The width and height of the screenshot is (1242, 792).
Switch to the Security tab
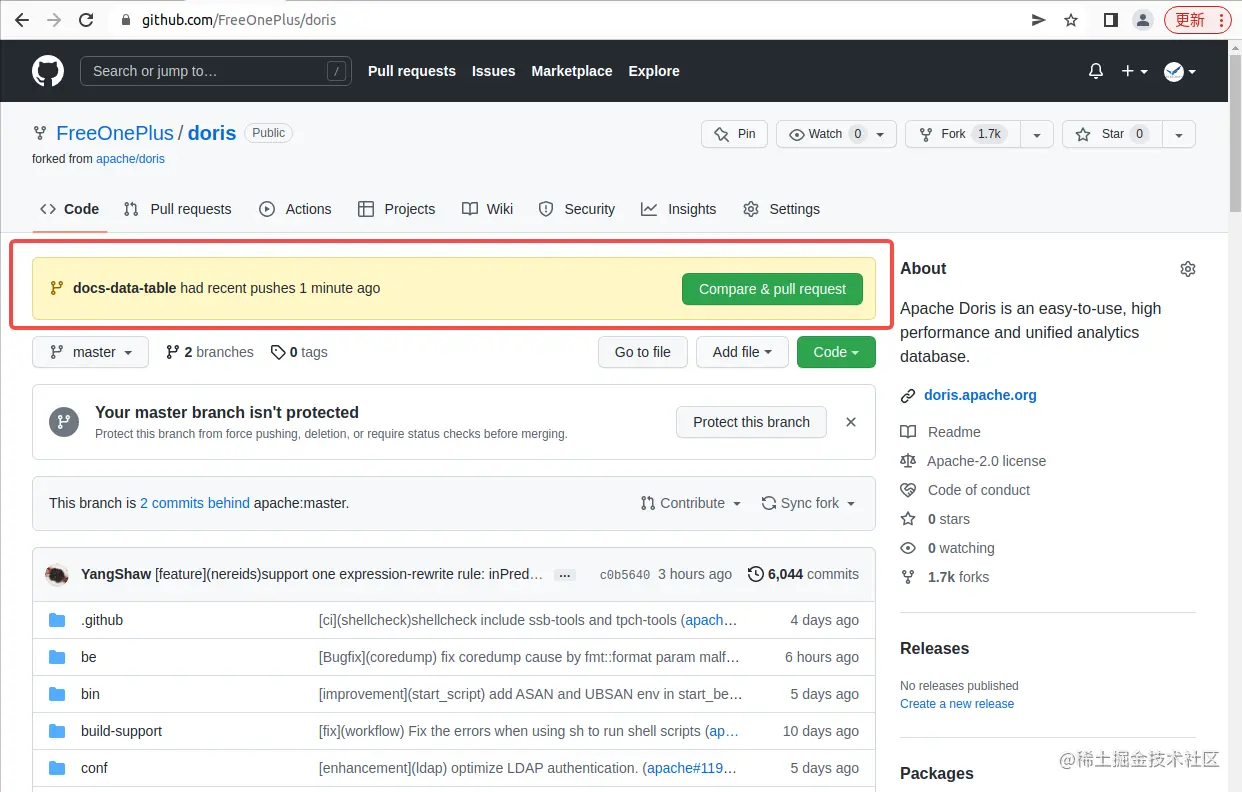coord(576,209)
